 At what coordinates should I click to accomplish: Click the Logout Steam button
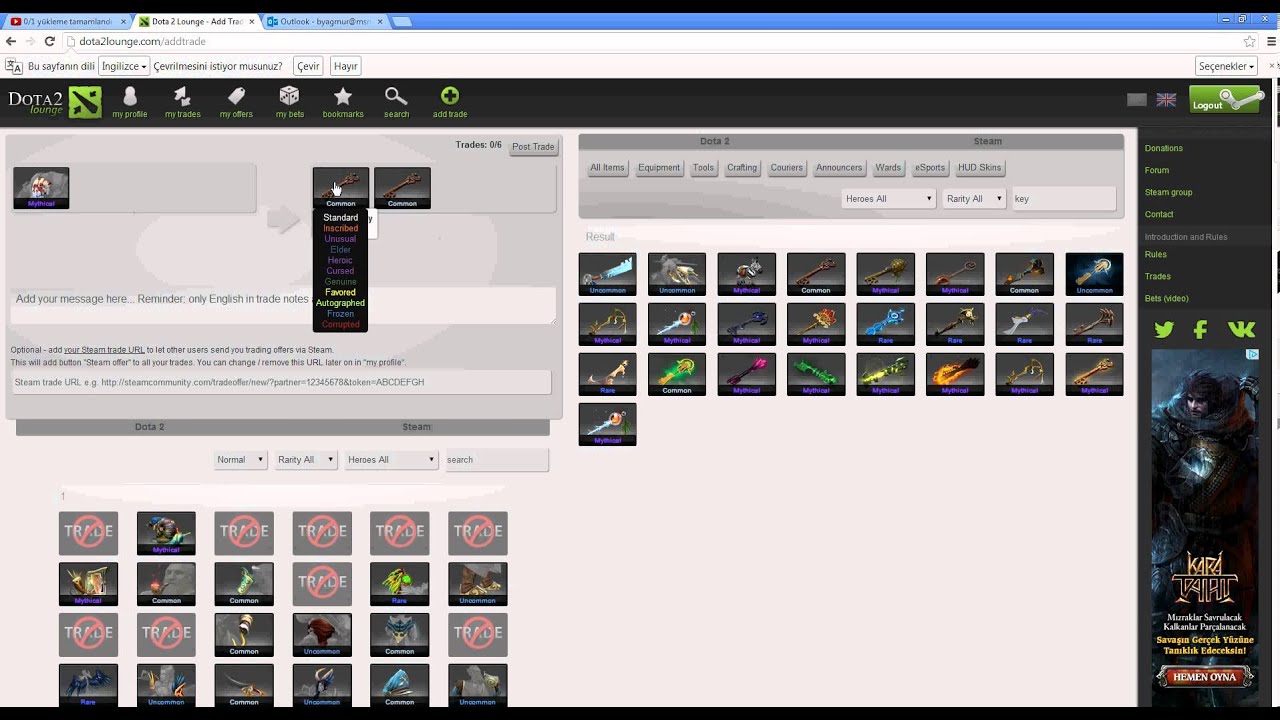pyautogui.click(x=1226, y=100)
